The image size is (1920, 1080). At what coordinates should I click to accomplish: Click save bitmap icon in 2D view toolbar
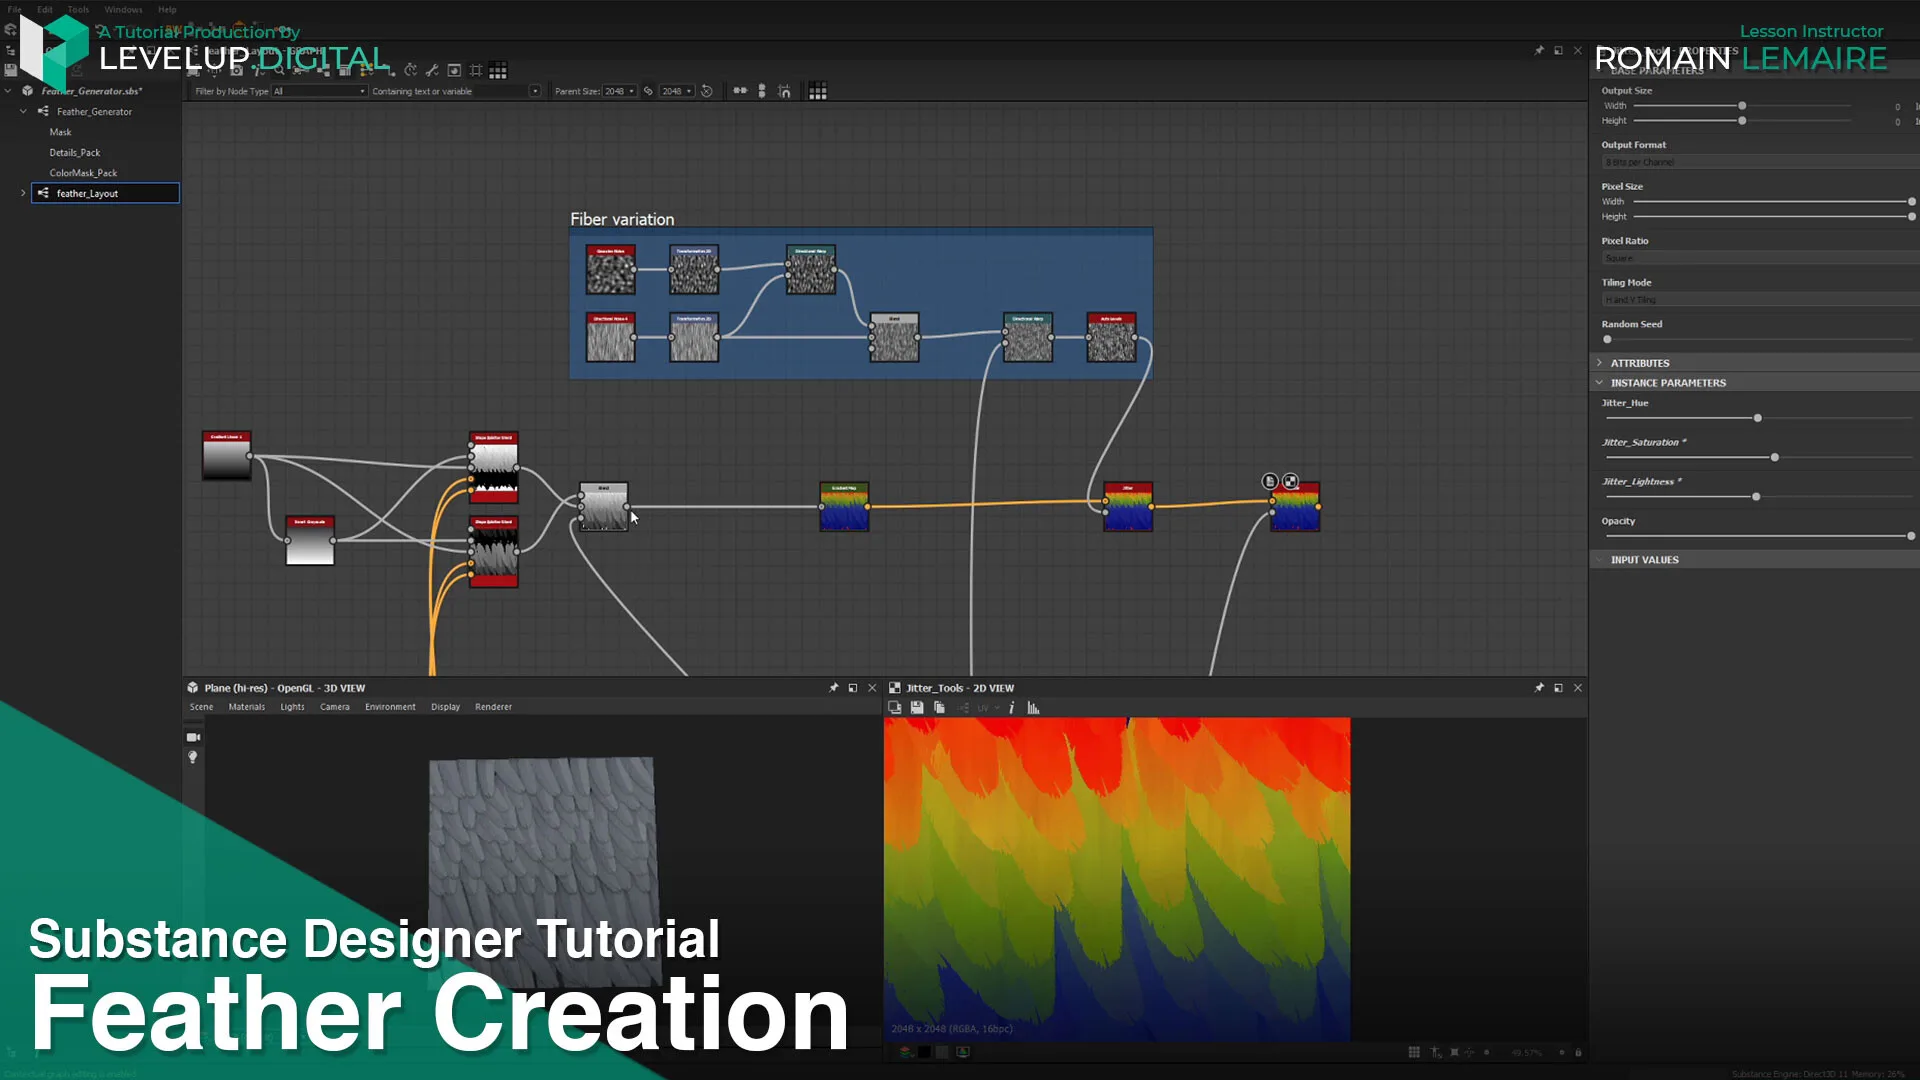pyautogui.click(x=917, y=708)
